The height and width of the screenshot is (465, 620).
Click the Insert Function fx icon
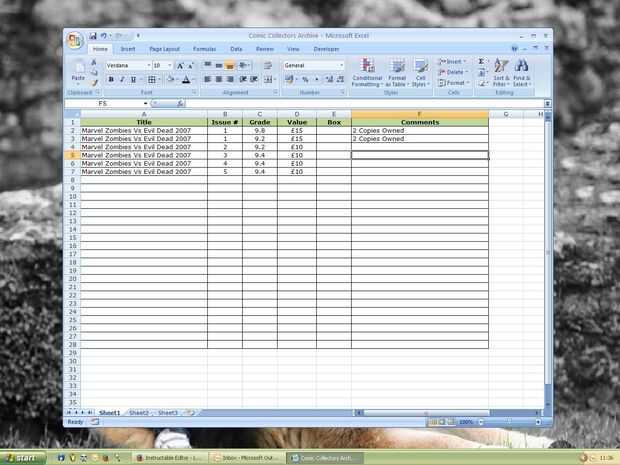tap(180, 103)
